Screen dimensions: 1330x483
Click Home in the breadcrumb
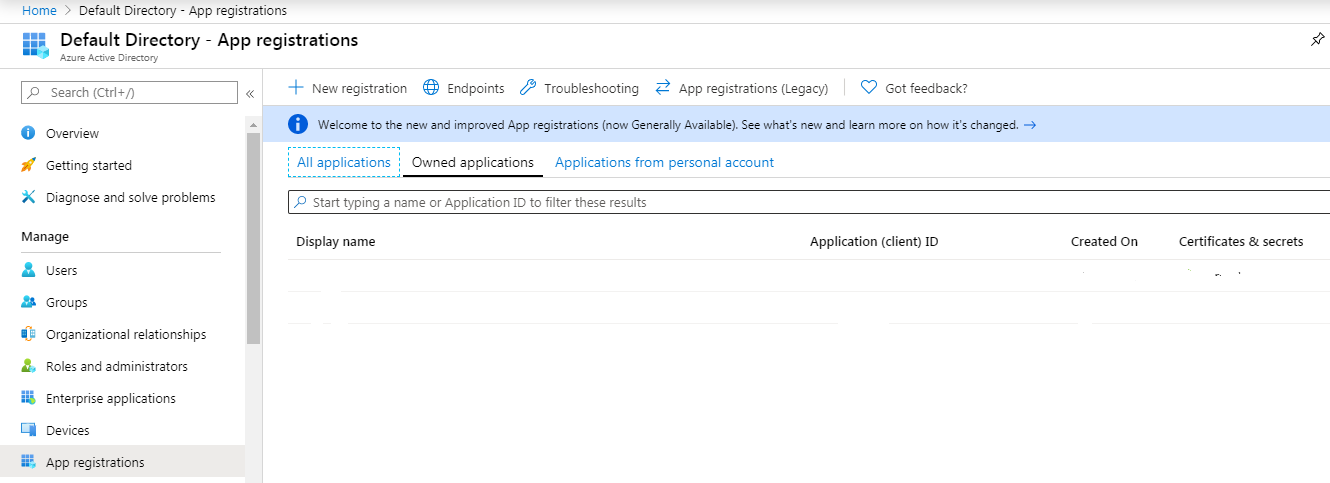[39, 10]
